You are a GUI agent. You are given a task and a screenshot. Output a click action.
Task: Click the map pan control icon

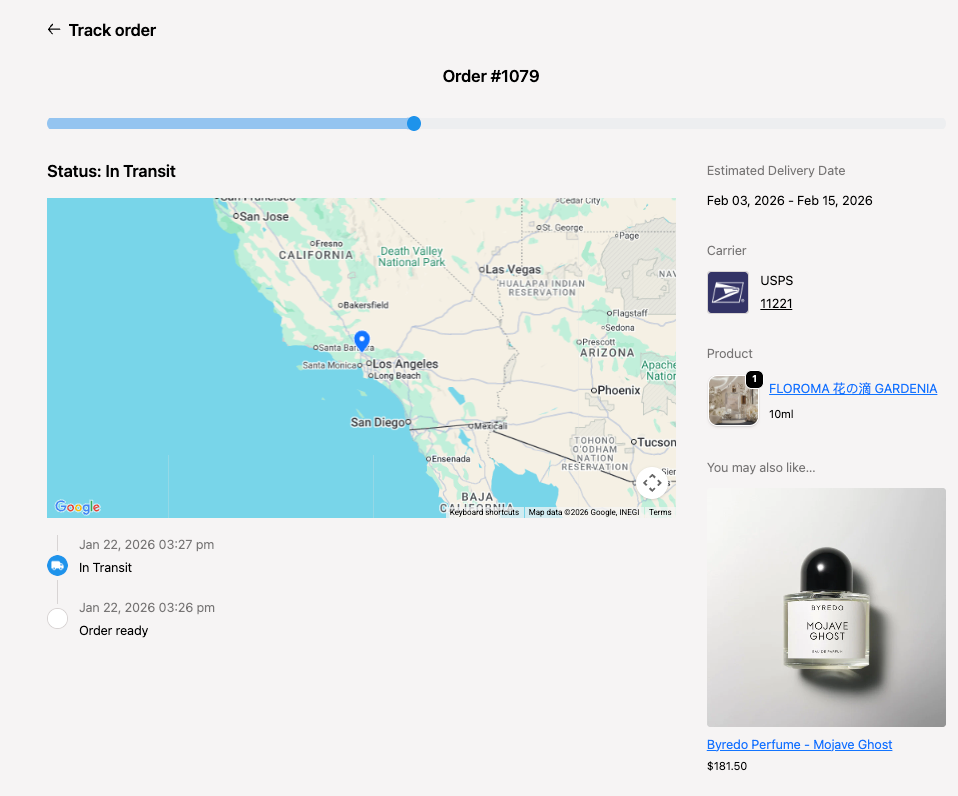coord(652,483)
